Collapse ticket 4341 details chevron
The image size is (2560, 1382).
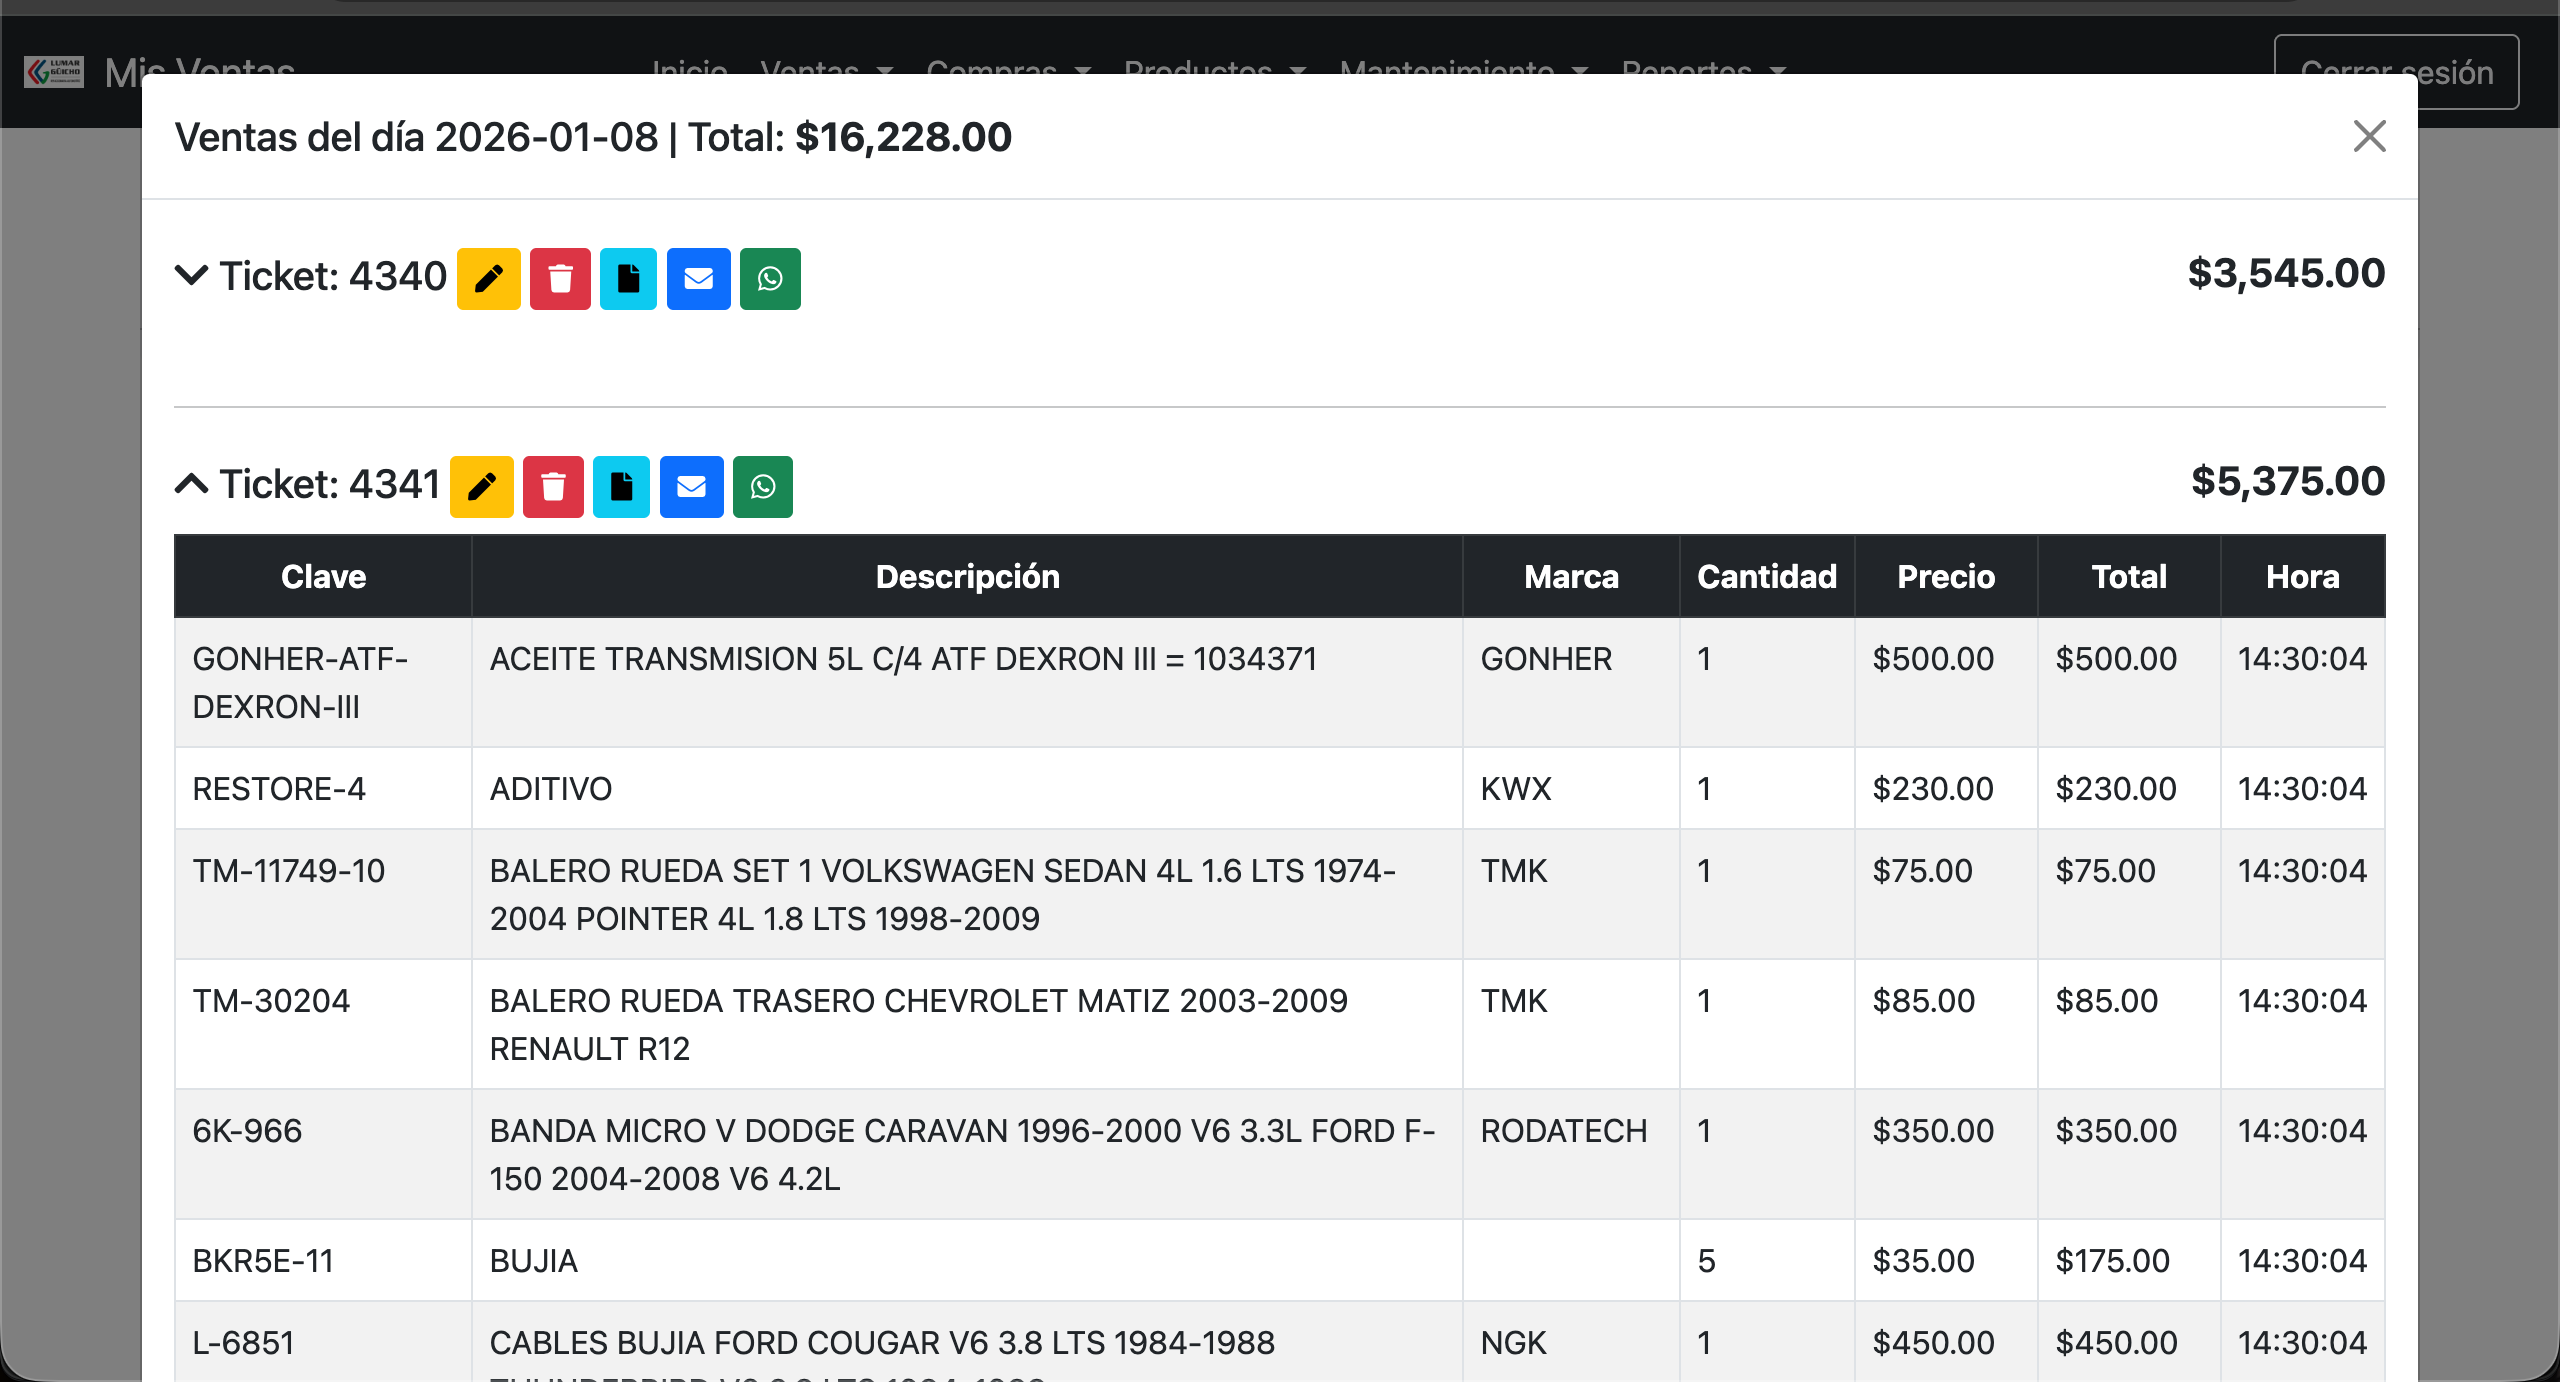(x=191, y=484)
